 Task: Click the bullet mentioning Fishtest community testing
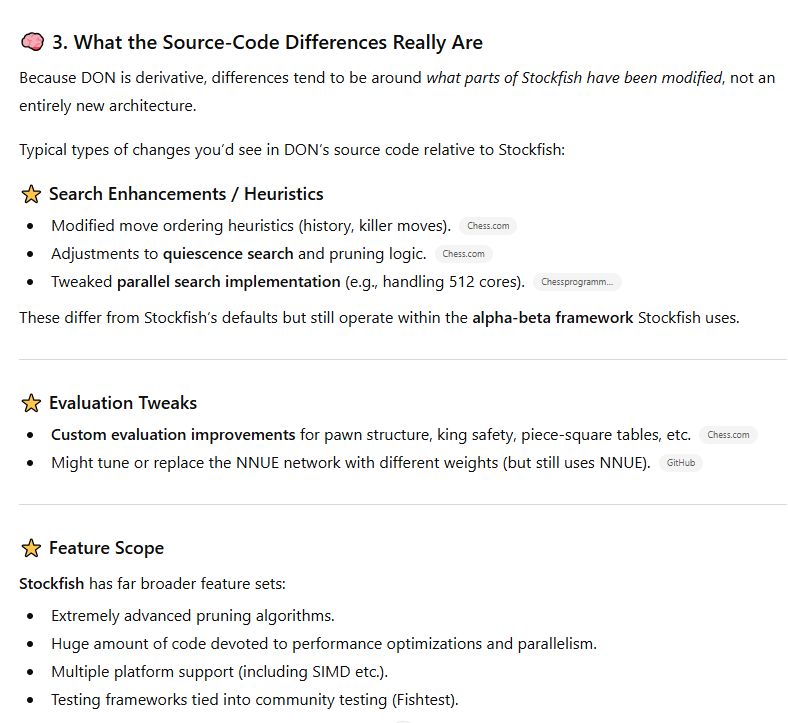pos(254,700)
